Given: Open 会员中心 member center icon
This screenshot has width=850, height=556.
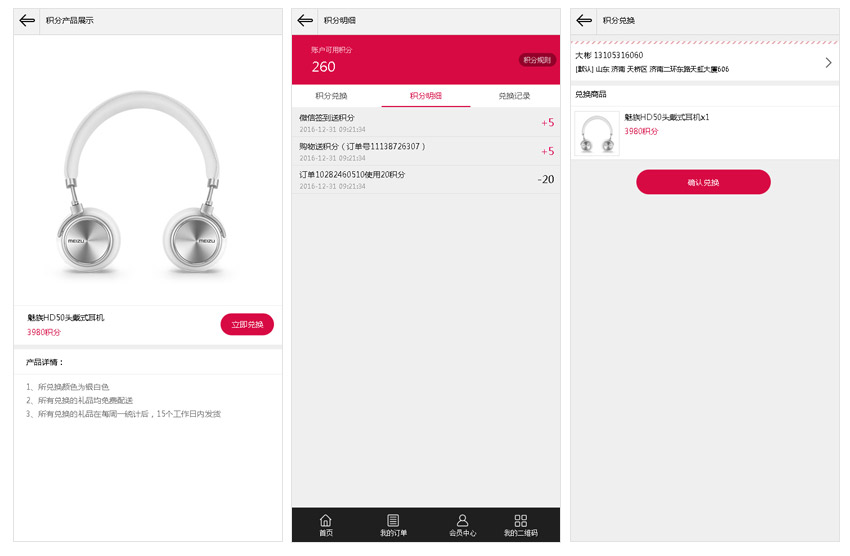Looking at the screenshot, I should [x=462, y=525].
